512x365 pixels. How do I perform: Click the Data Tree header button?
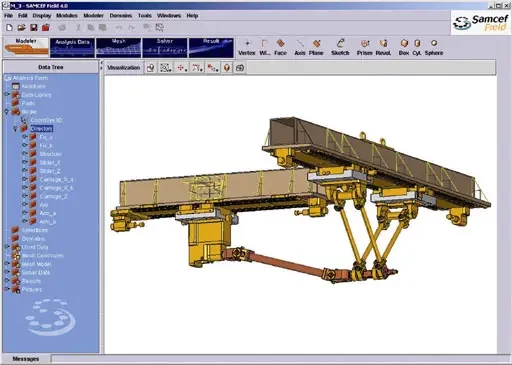pyautogui.click(x=51, y=67)
